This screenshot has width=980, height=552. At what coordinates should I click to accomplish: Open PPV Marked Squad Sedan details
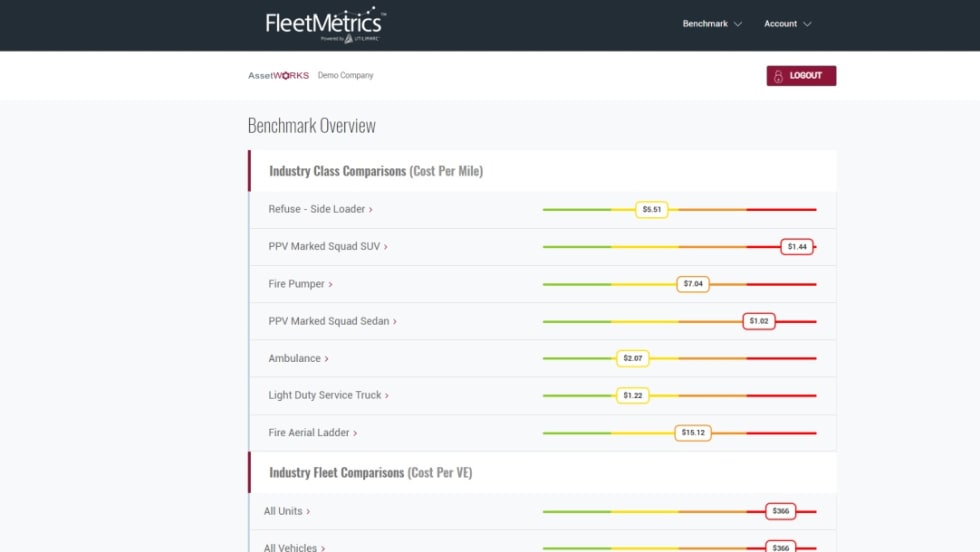pos(332,322)
